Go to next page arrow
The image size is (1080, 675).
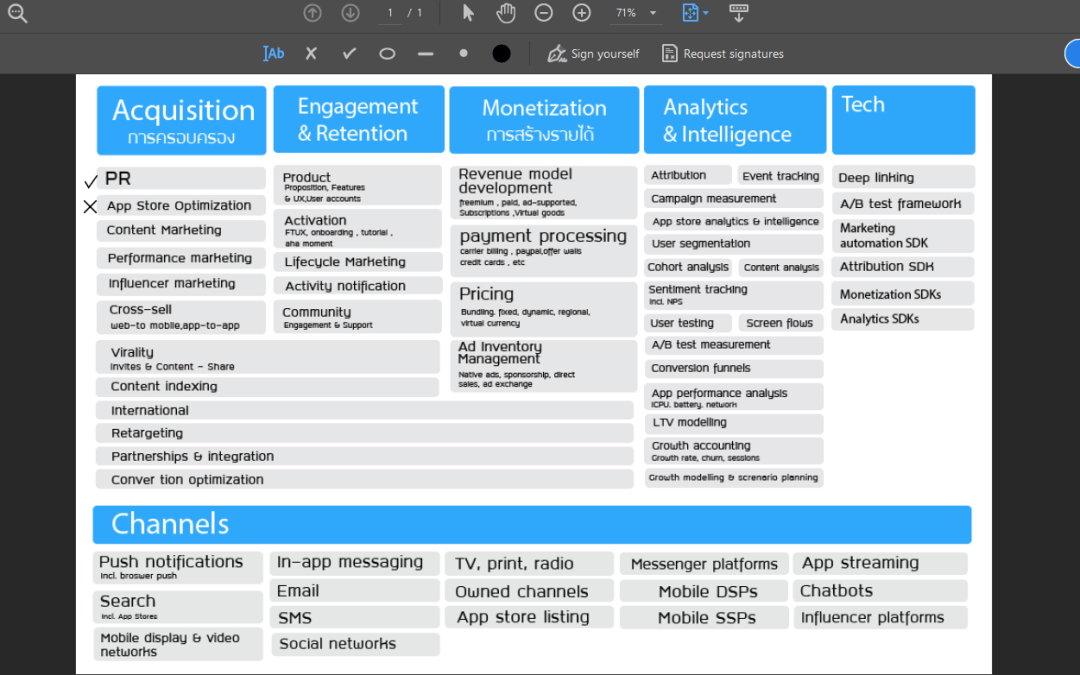[x=351, y=12]
